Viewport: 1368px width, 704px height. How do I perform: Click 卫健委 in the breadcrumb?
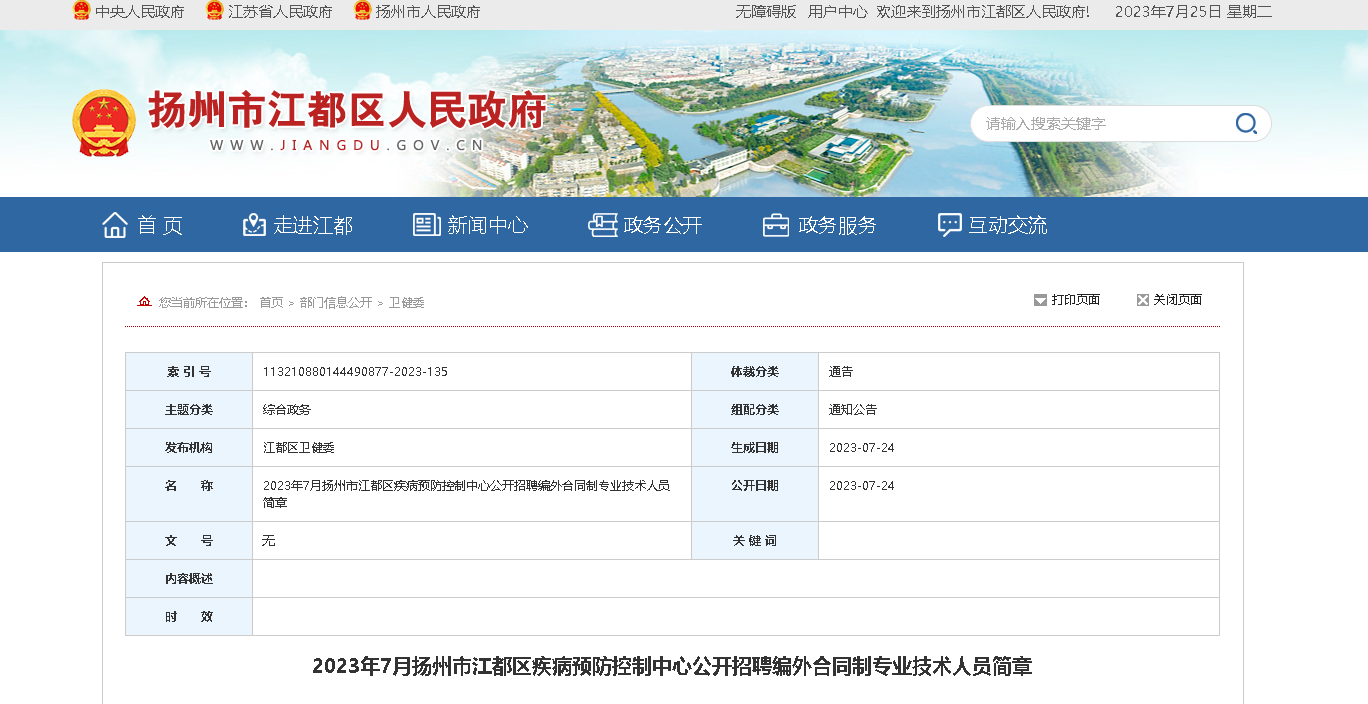coord(407,302)
